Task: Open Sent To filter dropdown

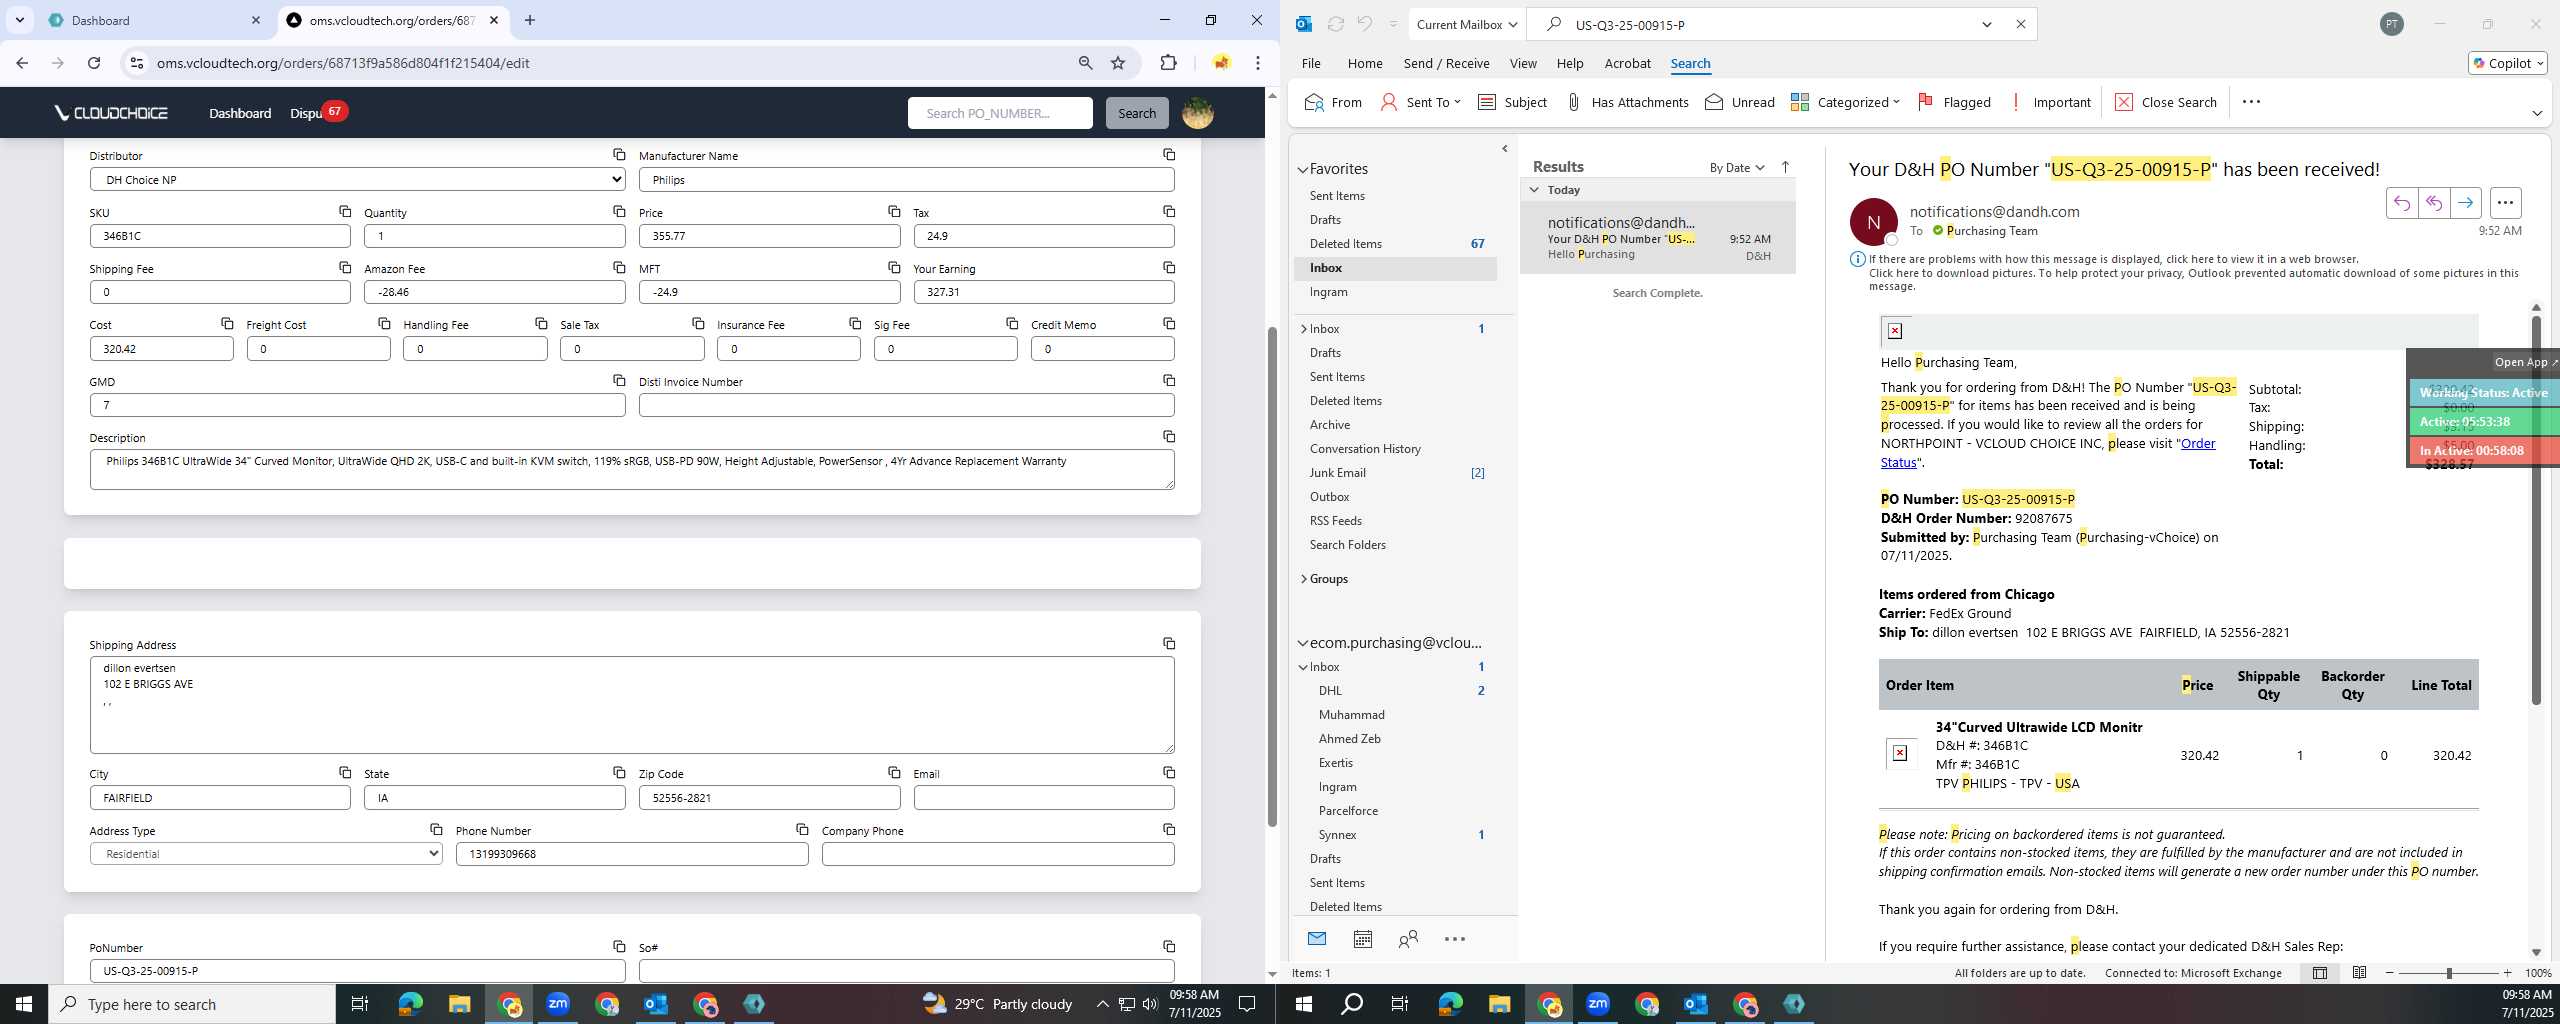Action: [1421, 102]
